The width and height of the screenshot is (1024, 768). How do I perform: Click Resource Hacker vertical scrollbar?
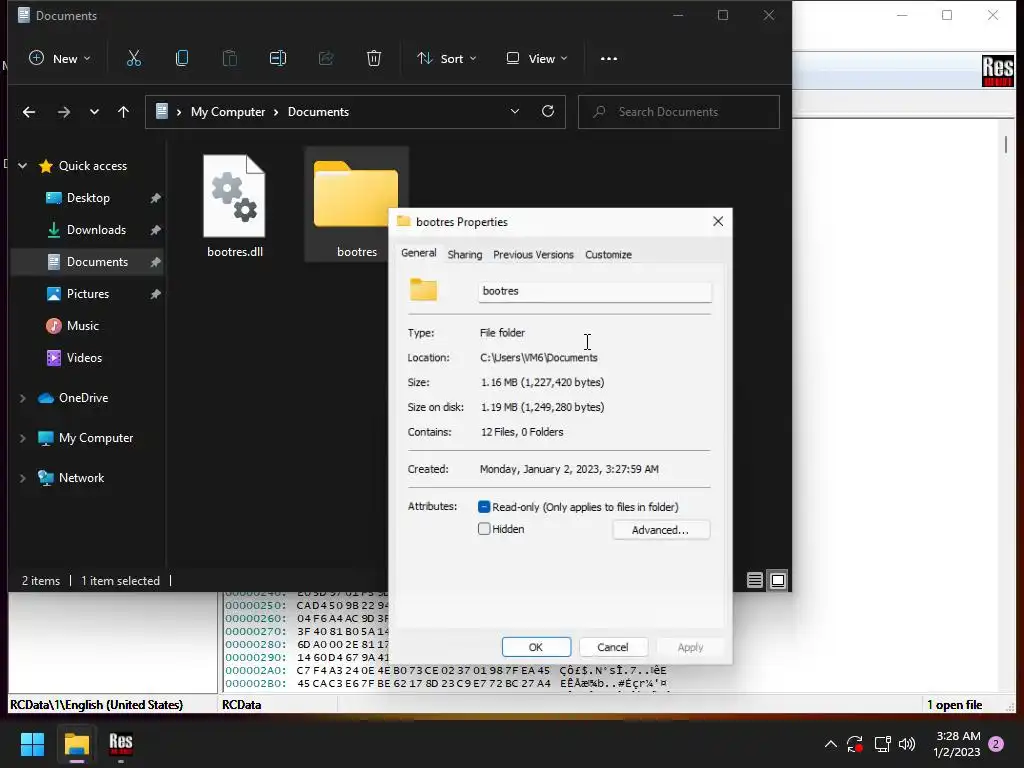[x=1006, y=144]
